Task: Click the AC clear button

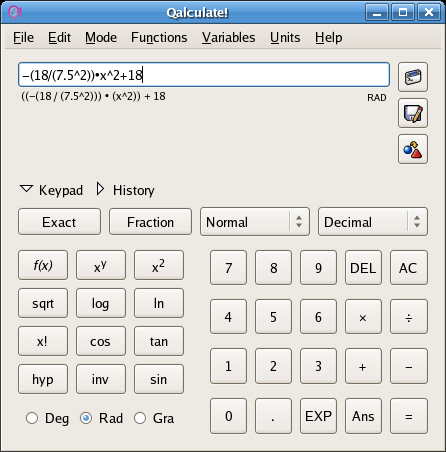Action: coord(409,268)
